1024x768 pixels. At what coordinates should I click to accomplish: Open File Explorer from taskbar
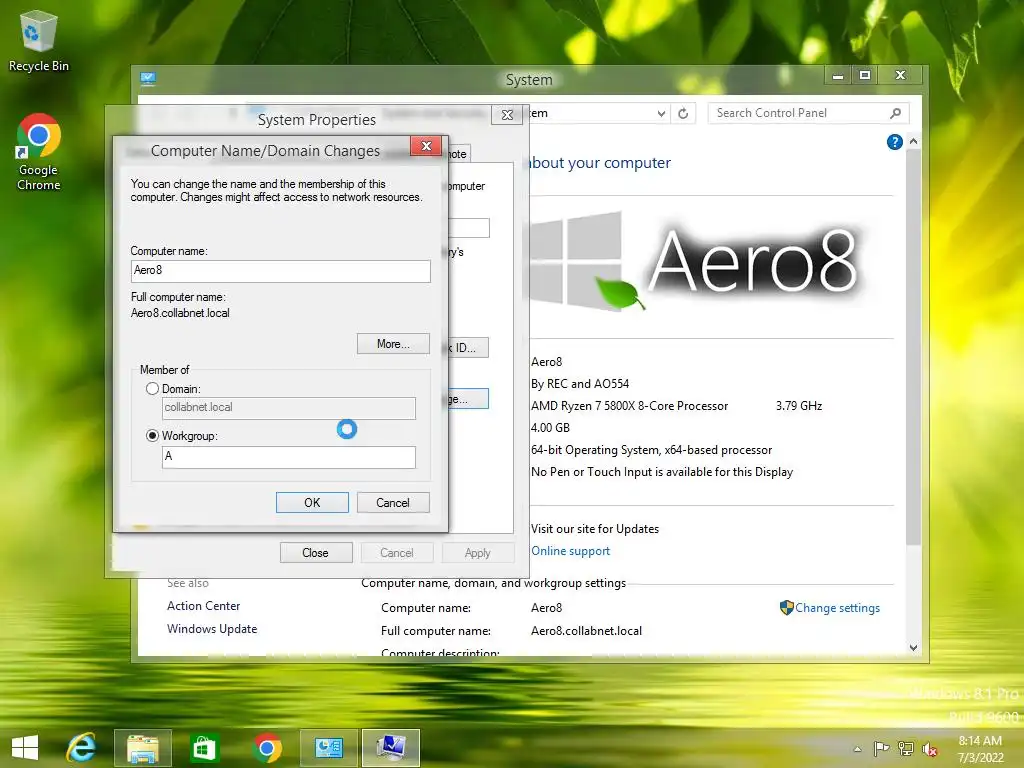click(x=142, y=748)
